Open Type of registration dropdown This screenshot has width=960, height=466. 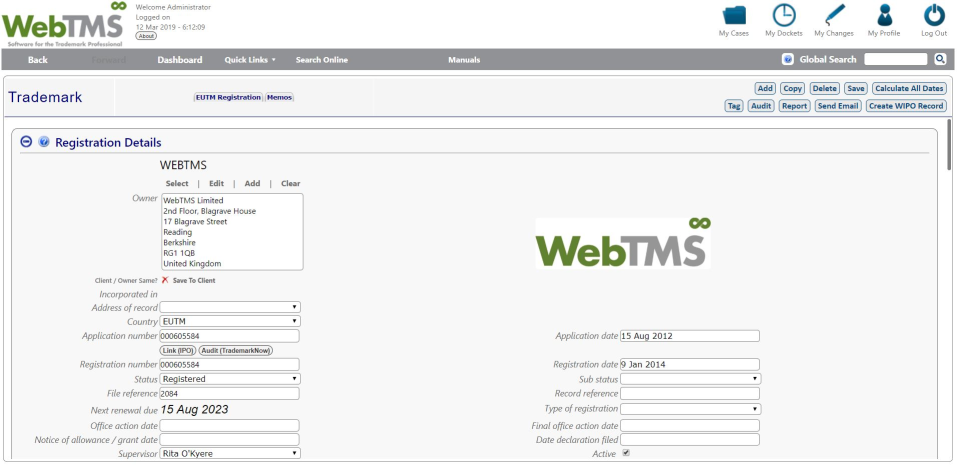tap(691, 408)
